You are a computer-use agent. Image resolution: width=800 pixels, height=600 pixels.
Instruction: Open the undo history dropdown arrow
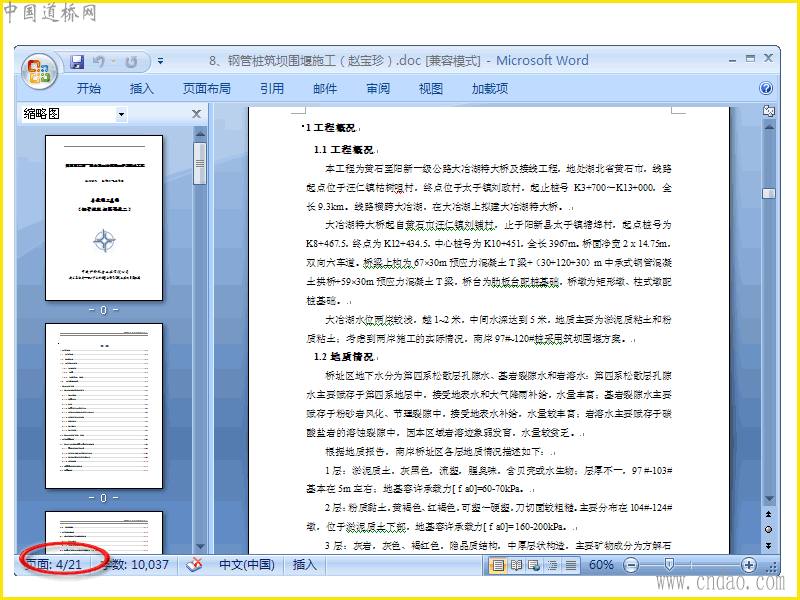pos(113,62)
